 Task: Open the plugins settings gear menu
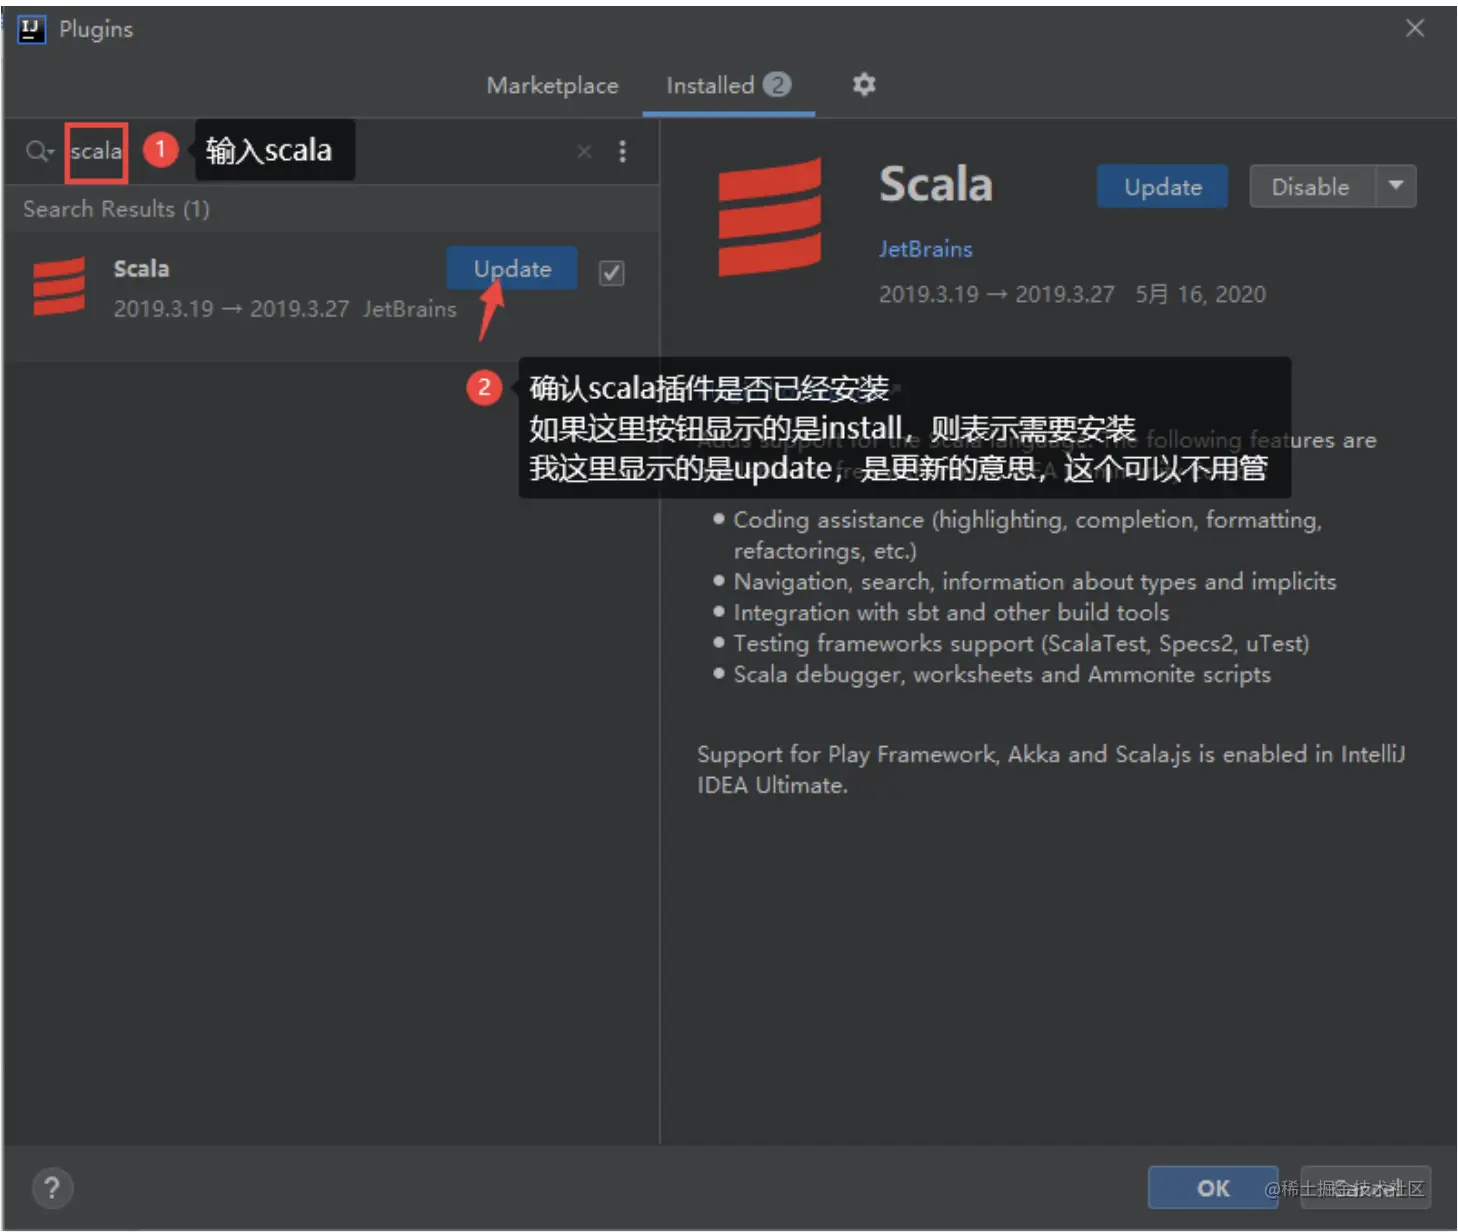tap(864, 85)
